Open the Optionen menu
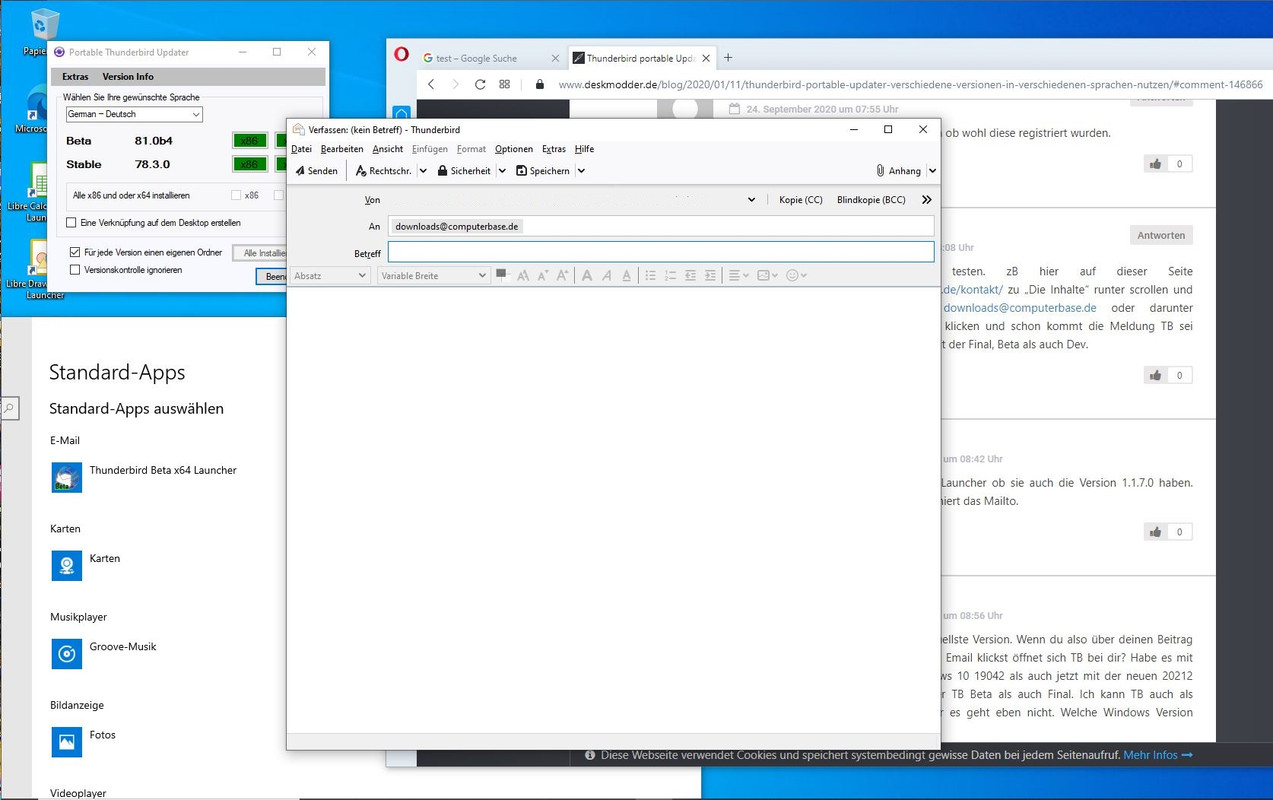This screenshot has height=800, width=1273. (x=514, y=149)
